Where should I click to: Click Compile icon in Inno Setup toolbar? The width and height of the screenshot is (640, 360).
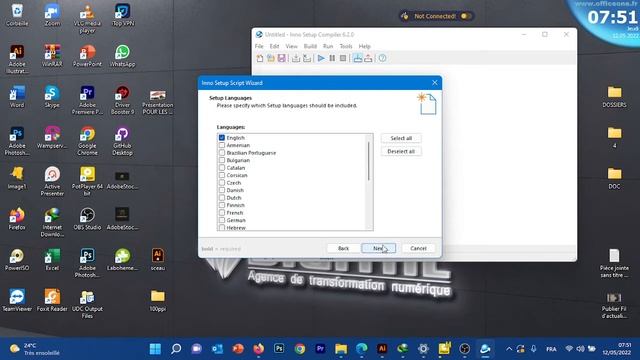point(296,58)
